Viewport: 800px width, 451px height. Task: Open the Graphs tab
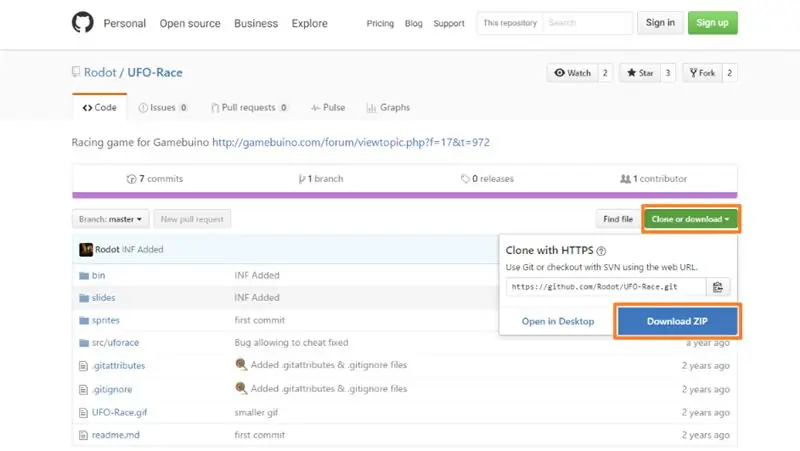[388, 108]
